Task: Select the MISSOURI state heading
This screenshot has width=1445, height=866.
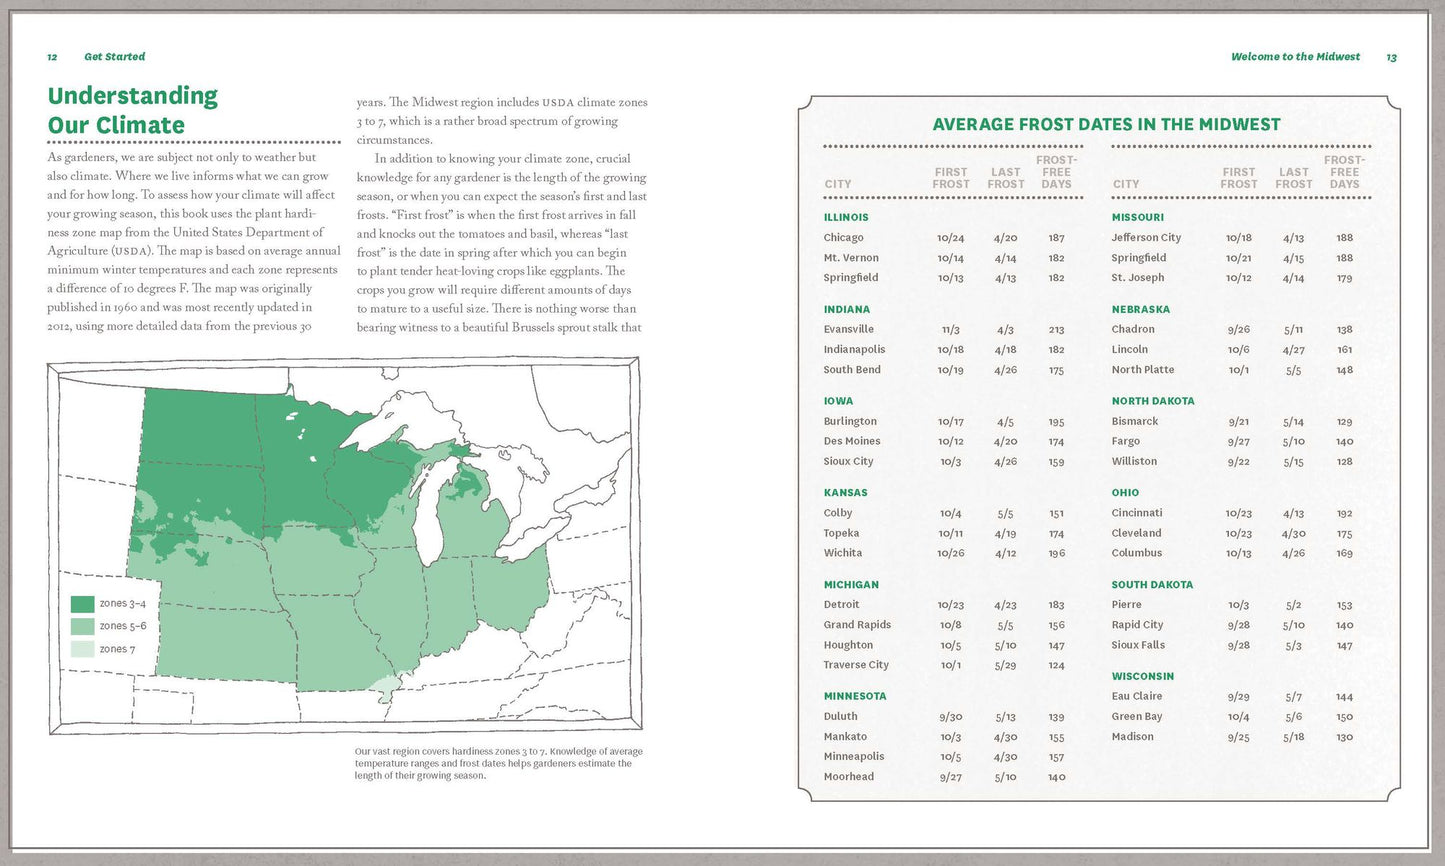Action: click(x=1138, y=217)
